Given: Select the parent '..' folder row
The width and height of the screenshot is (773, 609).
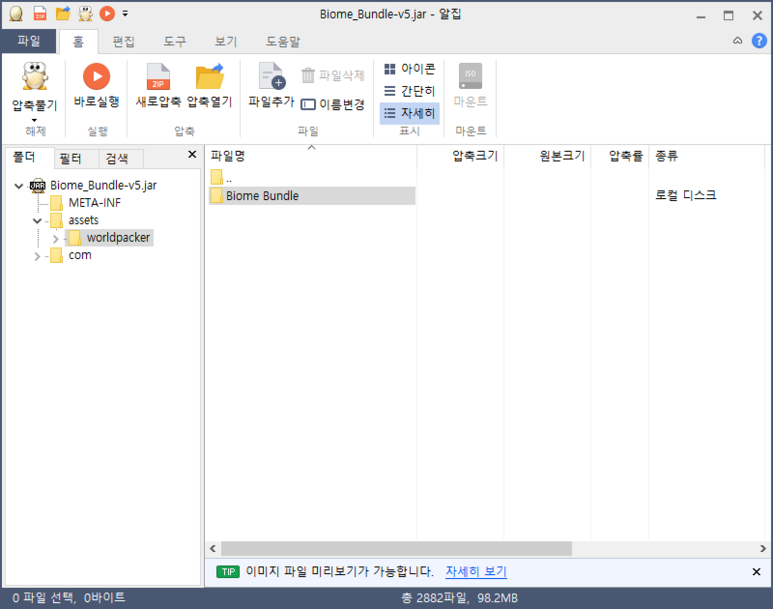Looking at the screenshot, I should tap(312, 178).
